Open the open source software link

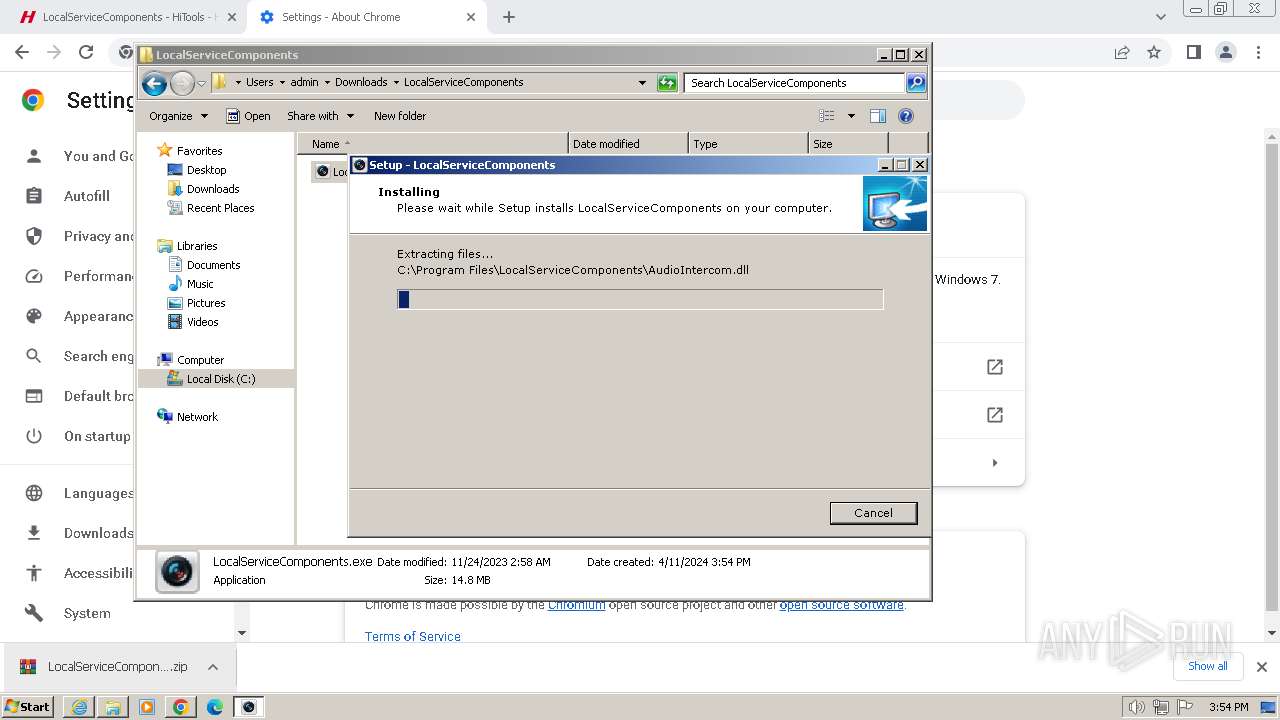[841, 605]
